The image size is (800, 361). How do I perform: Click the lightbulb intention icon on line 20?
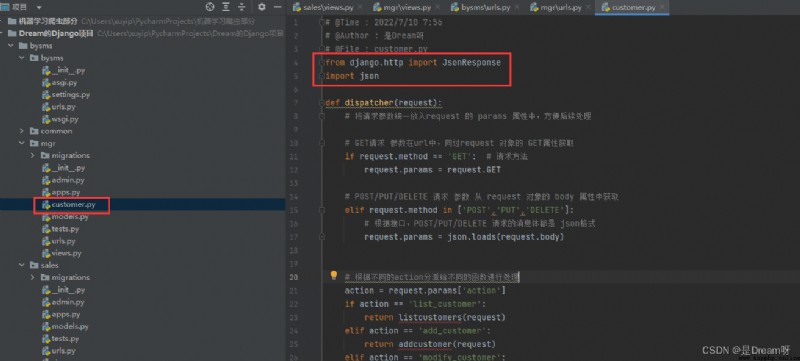[x=334, y=276]
